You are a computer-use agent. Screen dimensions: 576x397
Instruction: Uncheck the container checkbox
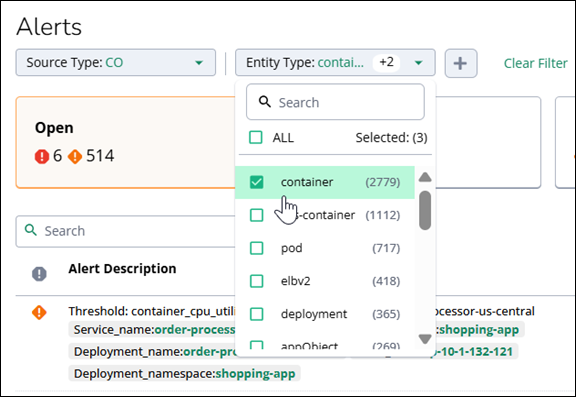coord(256,182)
